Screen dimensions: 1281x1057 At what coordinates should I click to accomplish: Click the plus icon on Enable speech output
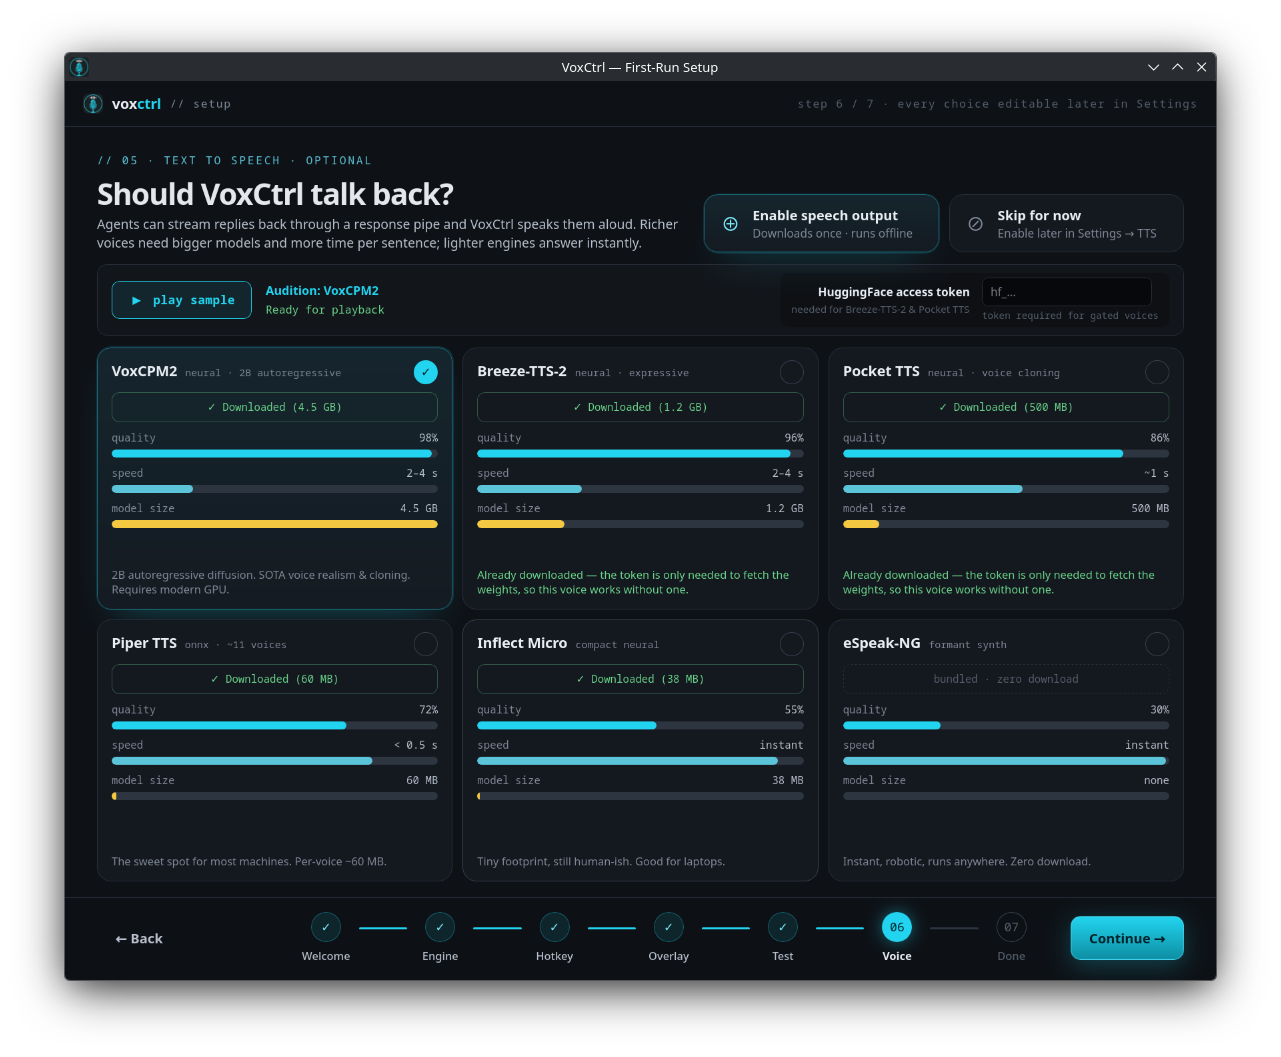pos(730,224)
